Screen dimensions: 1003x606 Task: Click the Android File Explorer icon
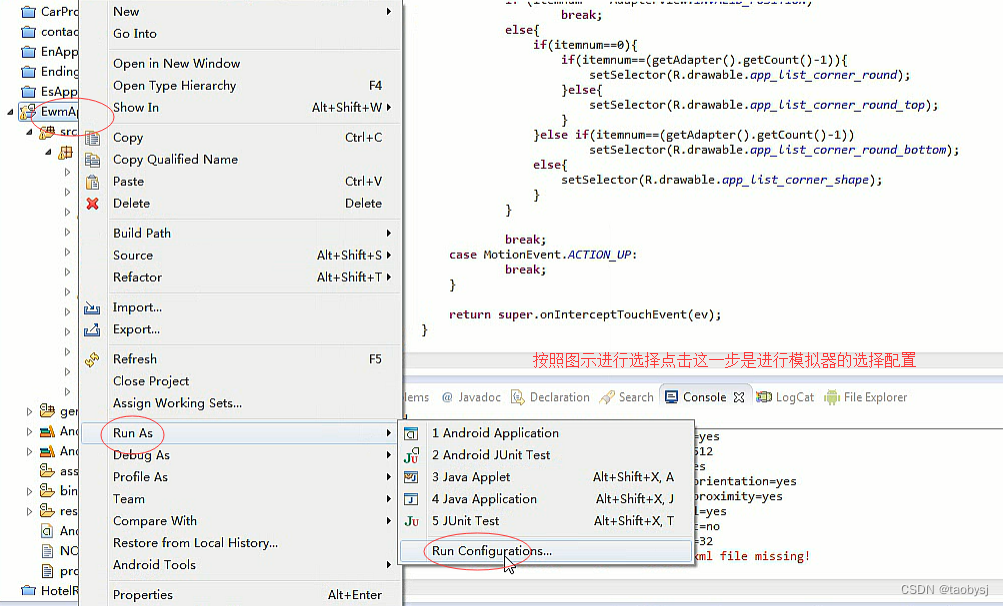coord(832,397)
